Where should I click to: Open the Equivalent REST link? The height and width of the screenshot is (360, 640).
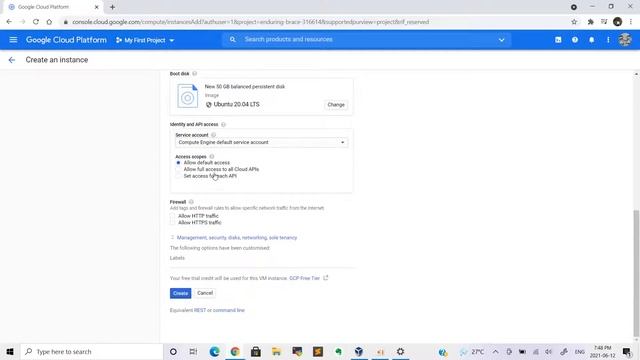pos(200,310)
